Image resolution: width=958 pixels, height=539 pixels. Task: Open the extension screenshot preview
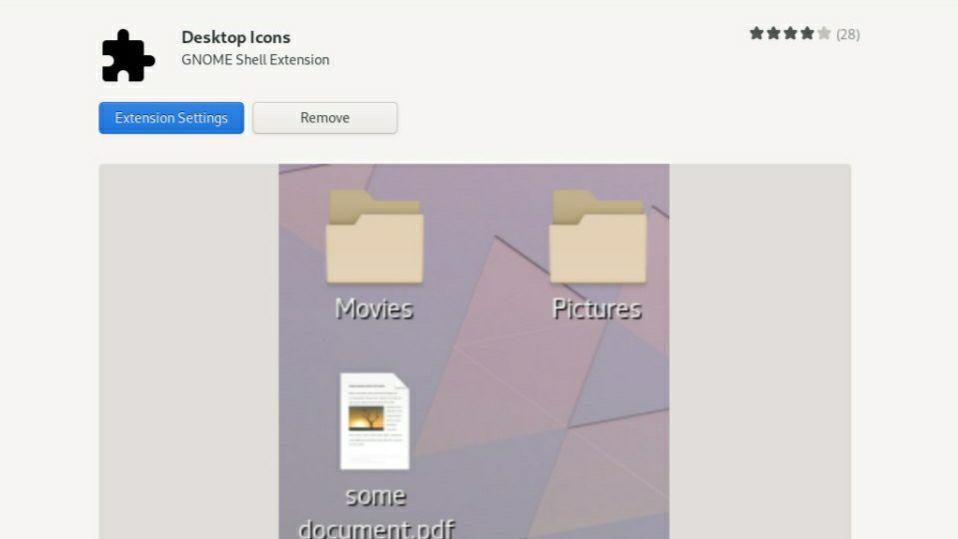coord(474,351)
